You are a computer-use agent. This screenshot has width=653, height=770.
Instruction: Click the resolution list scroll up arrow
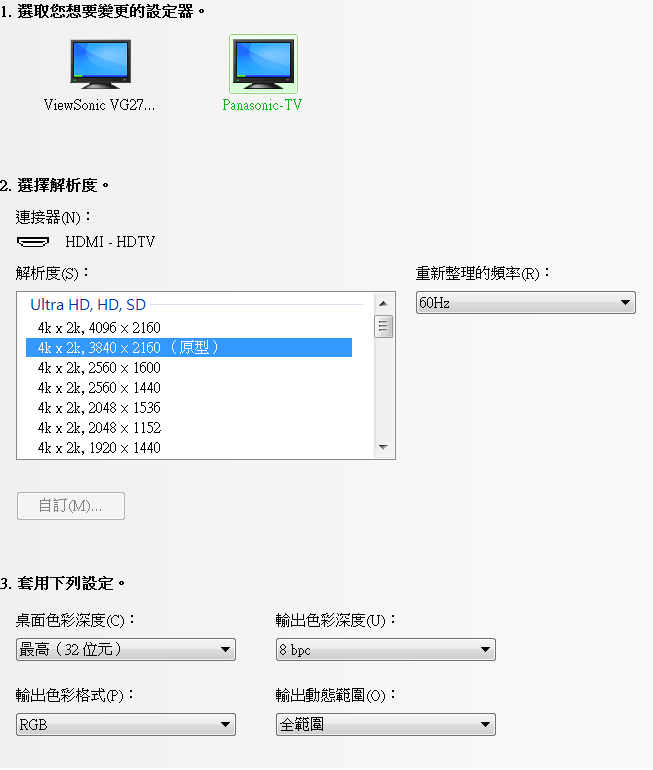point(383,303)
